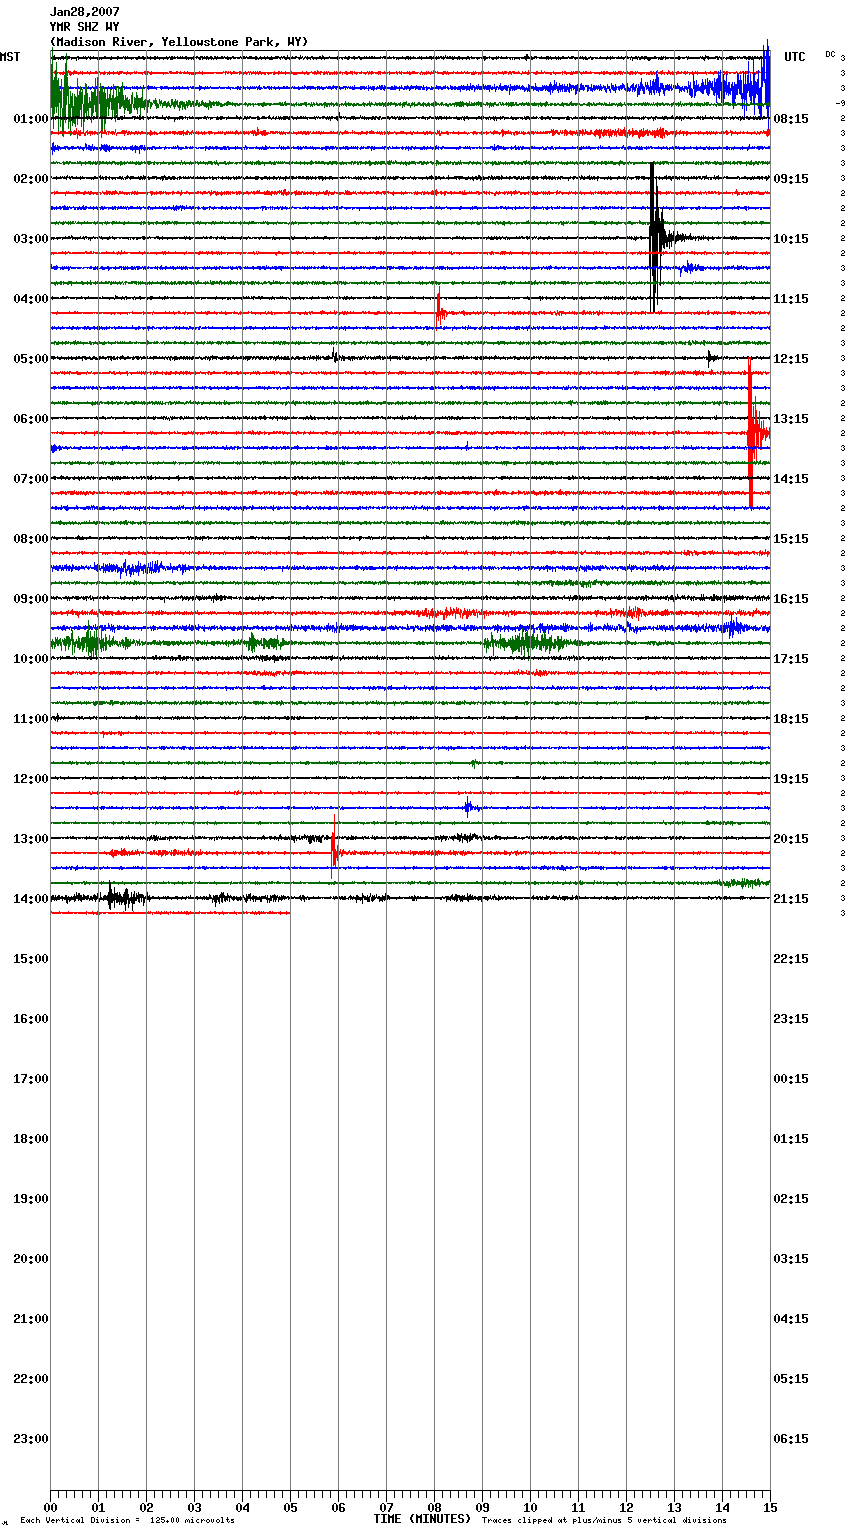Click minute 03 on the bottom axis
Screen dimensions: 850x1534
(194, 1508)
